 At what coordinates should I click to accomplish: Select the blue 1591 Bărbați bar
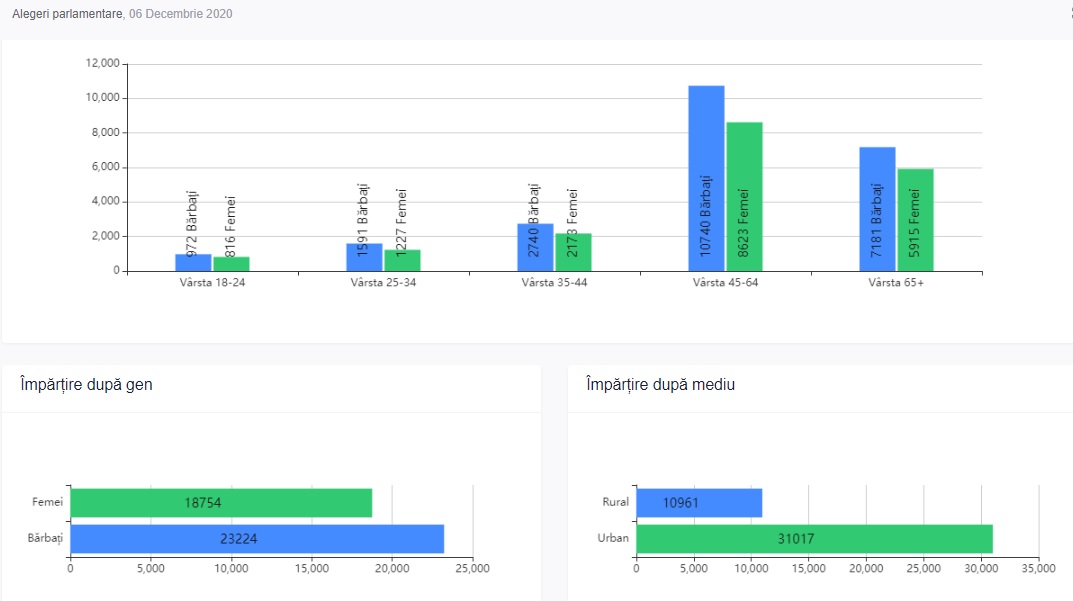pos(364,257)
